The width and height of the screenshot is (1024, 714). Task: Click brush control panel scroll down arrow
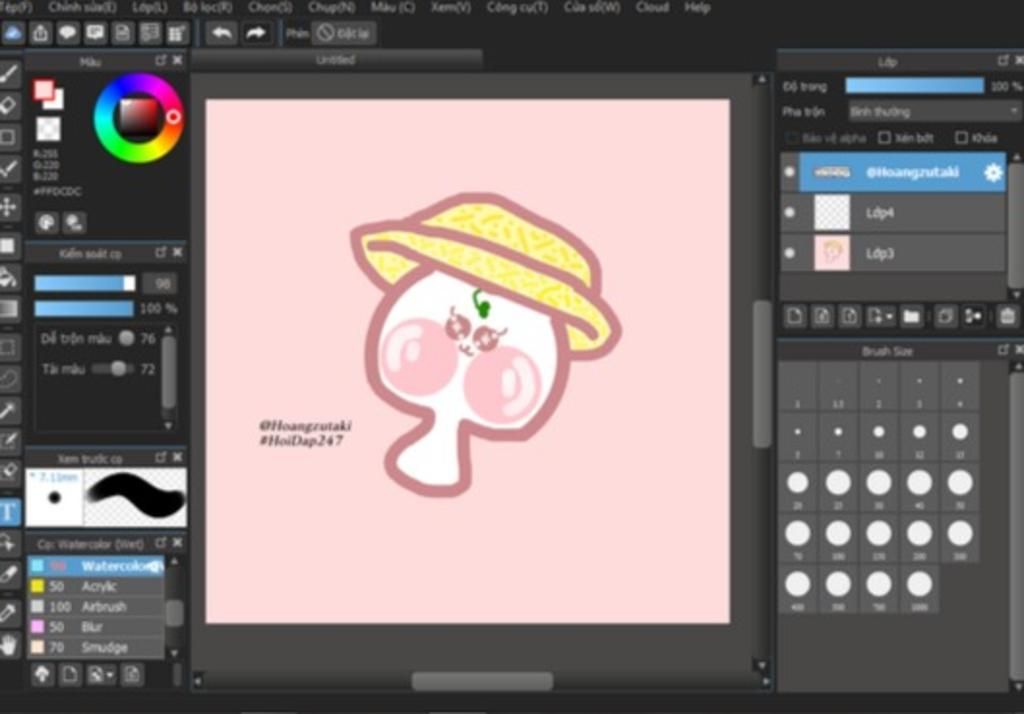pyautogui.click(x=168, y=425)
